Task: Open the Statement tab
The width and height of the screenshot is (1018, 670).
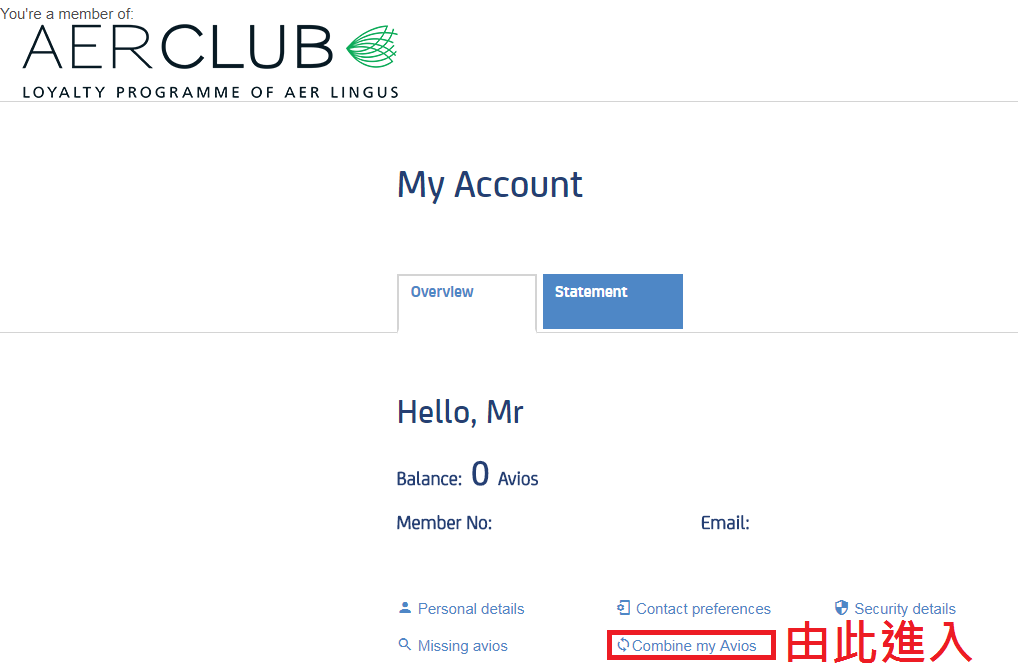Action: click(x=612, y=301)
